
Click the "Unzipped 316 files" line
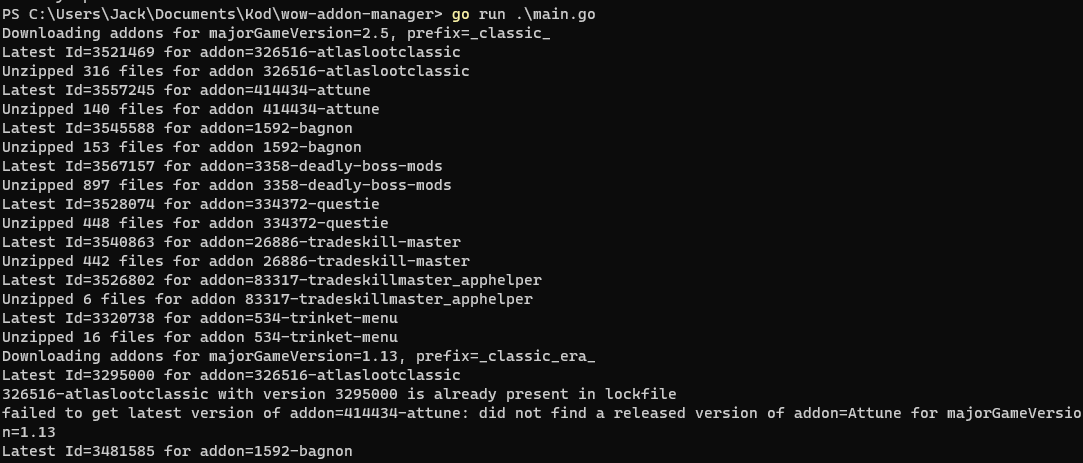[235, 71]
